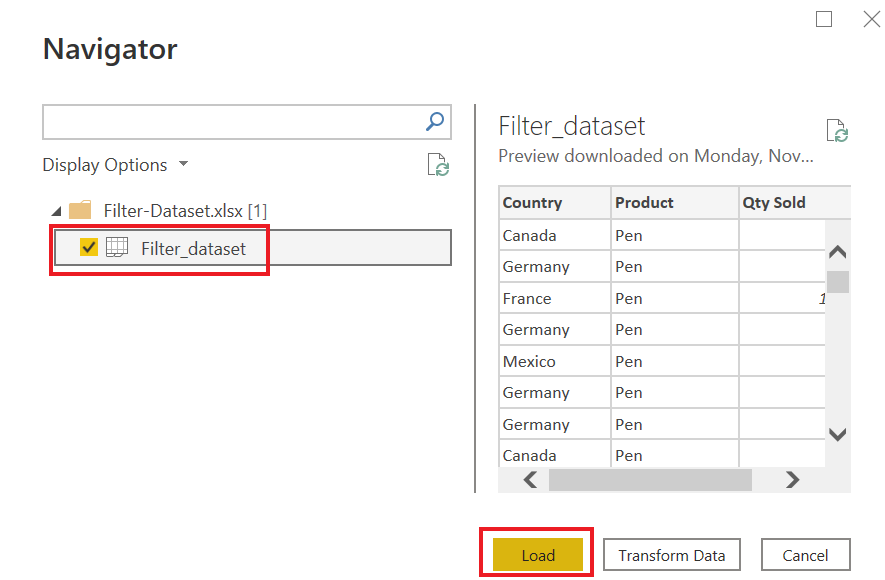Click the Filter-Dataset.xlsx folder icon

pyautogui.click(x=80, y=211)
